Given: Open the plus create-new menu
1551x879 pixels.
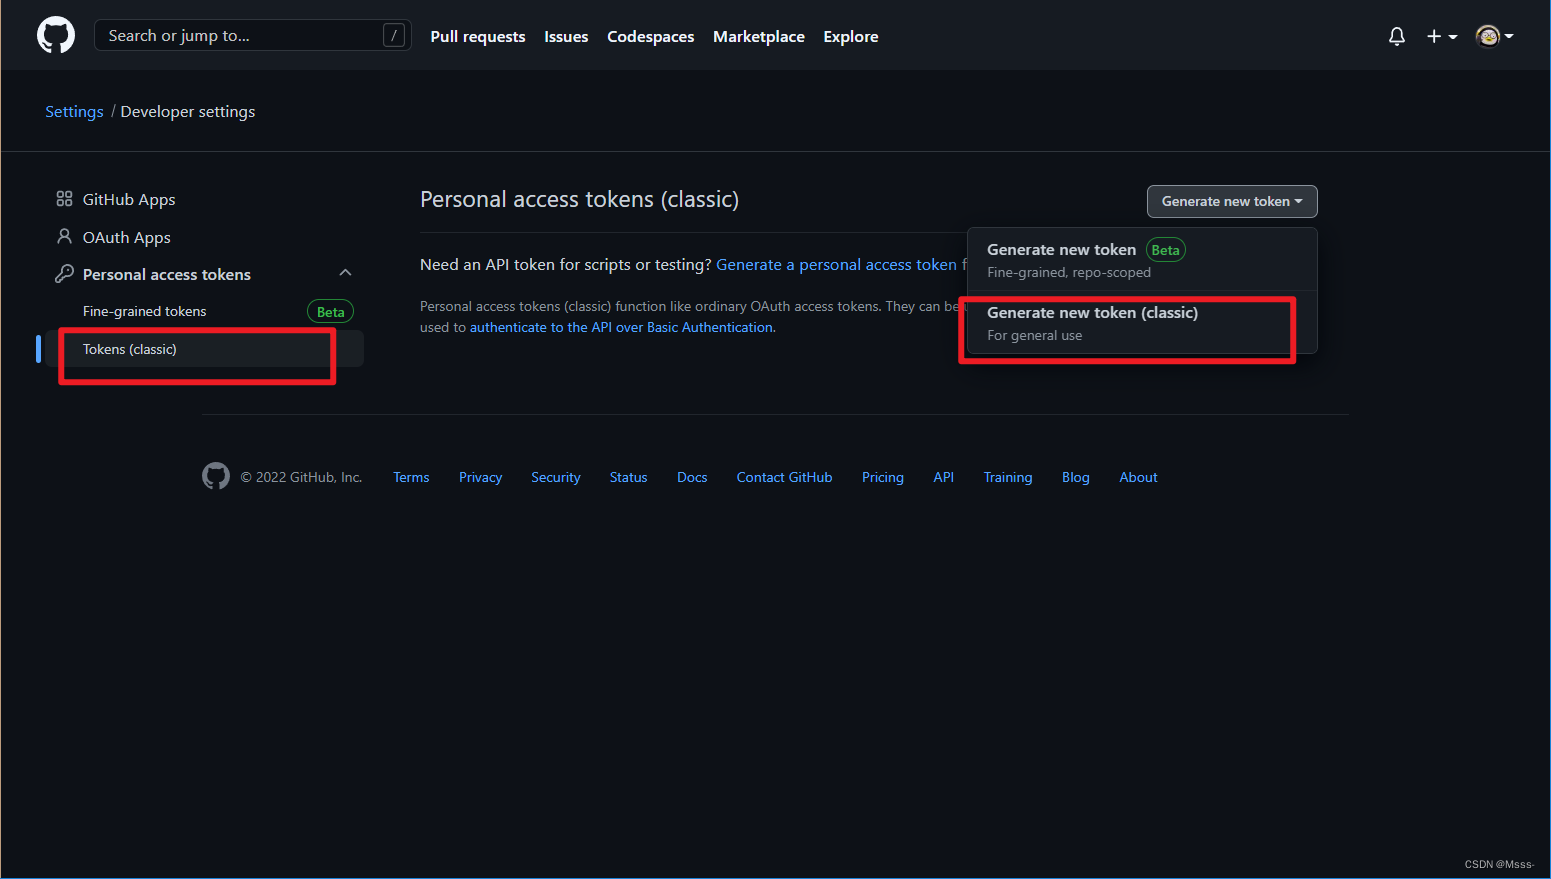Looking at the screenshot, I should tap(1441, 36).
